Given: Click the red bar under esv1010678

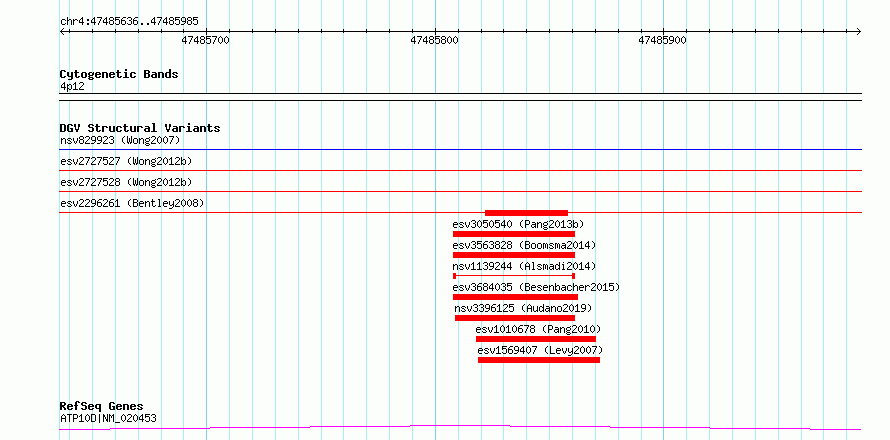Looking at the screenshot, I should click(536, 339).
